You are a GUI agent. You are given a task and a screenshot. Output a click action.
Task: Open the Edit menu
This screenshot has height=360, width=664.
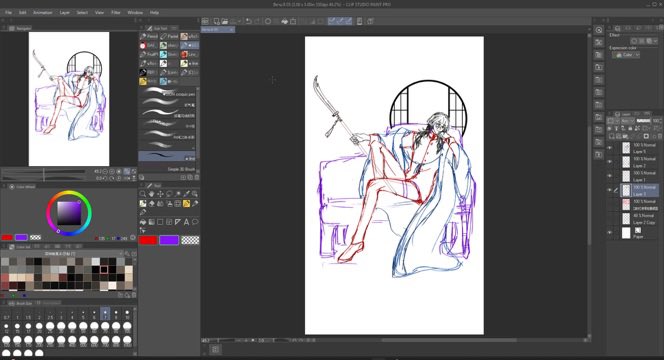coord(22,13)
